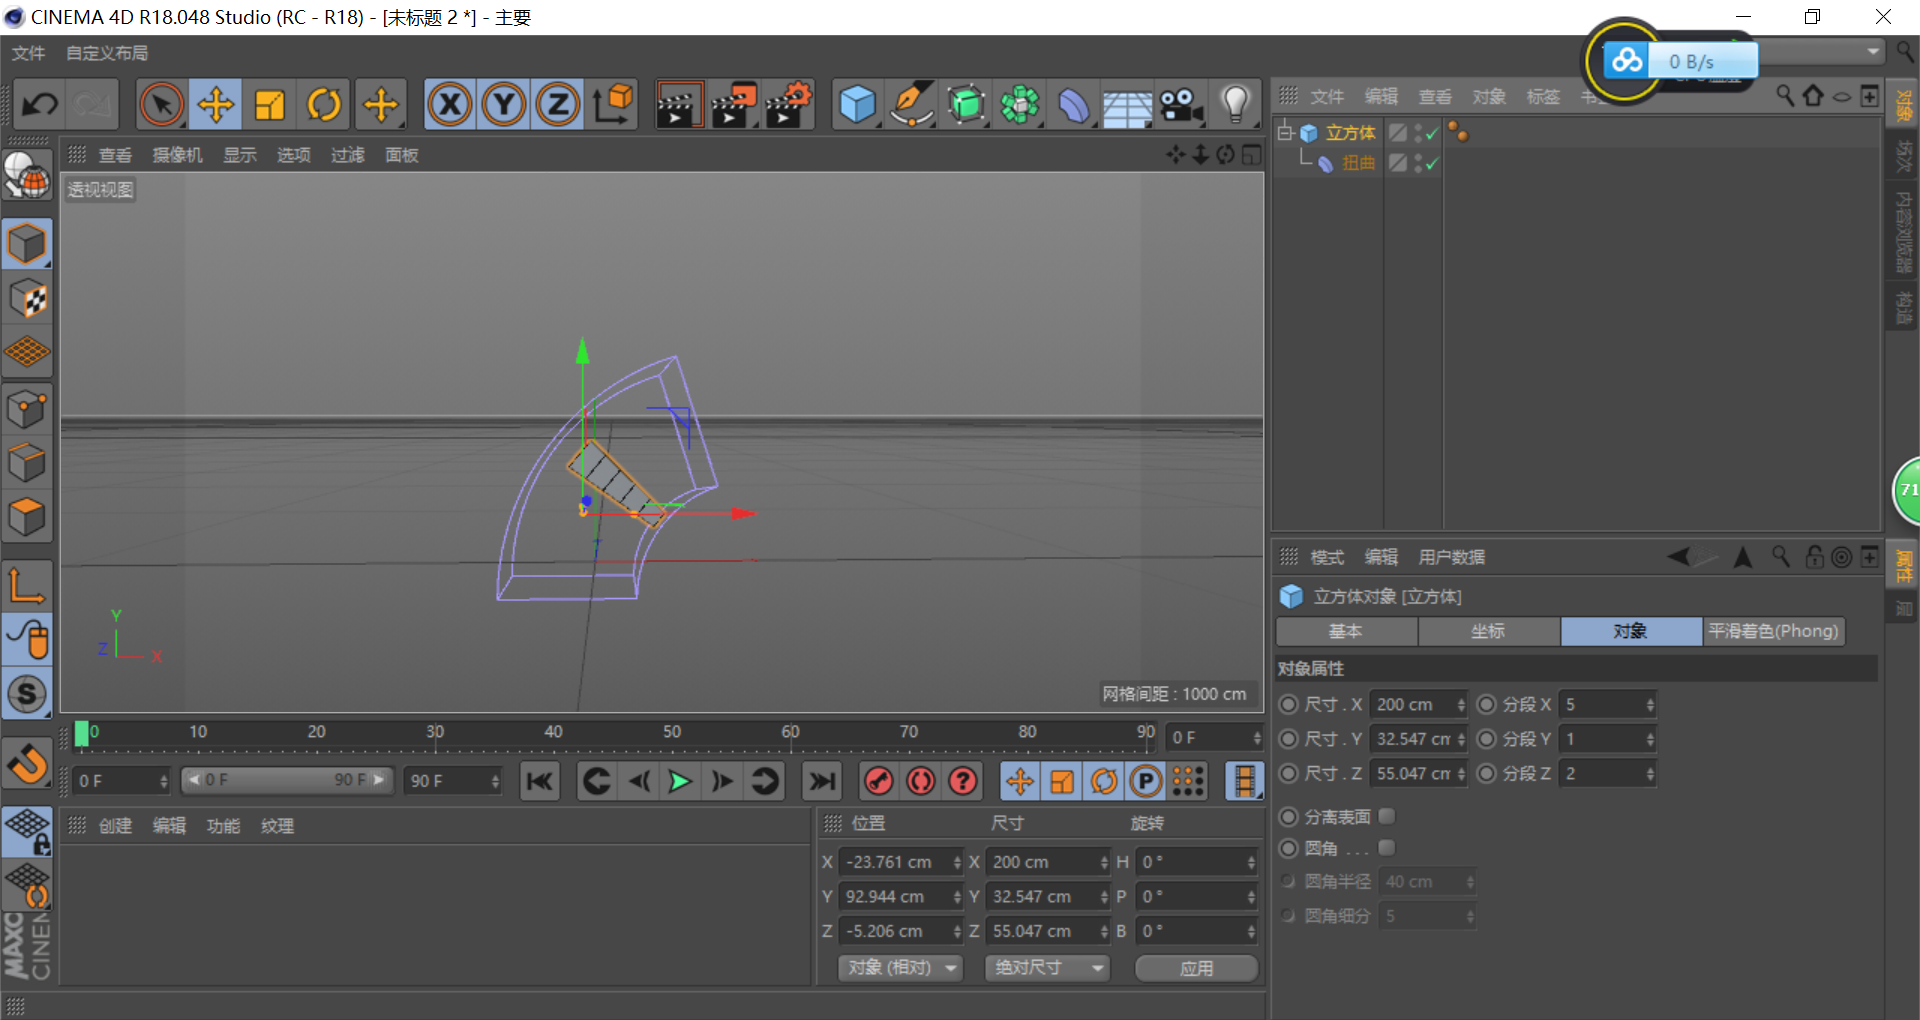
Task: Toggle the Snap S icon
Action: coord(27,693)
